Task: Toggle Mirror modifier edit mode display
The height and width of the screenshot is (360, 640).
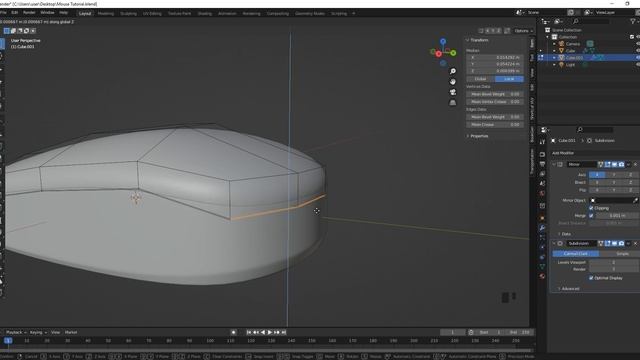Action: (x=607, y=164)
